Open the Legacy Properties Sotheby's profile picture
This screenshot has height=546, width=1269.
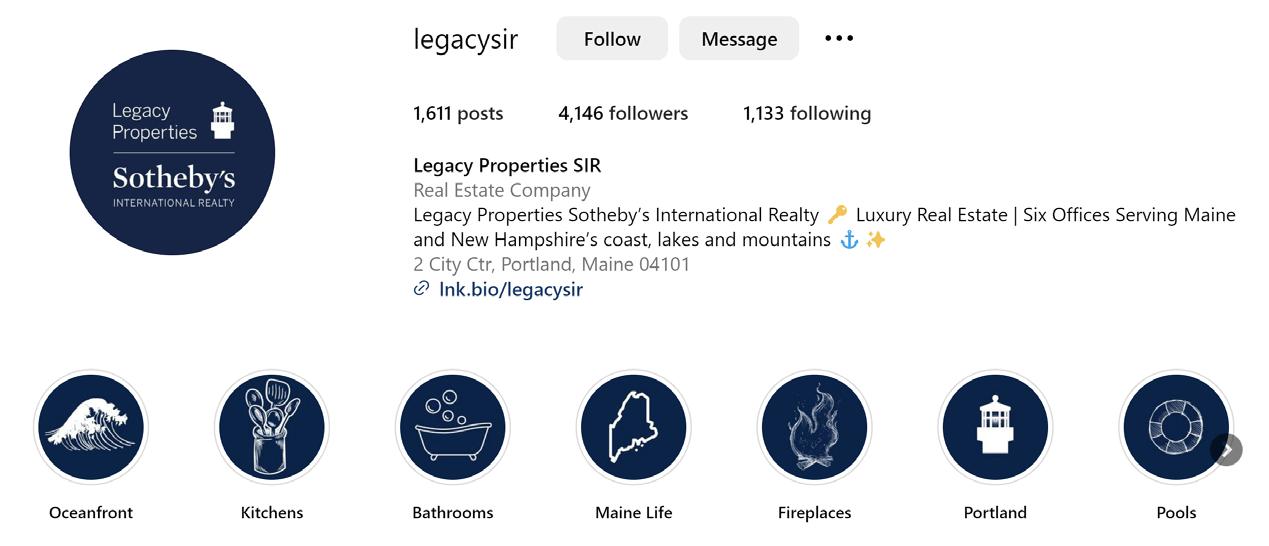click(x=172, y=152)
